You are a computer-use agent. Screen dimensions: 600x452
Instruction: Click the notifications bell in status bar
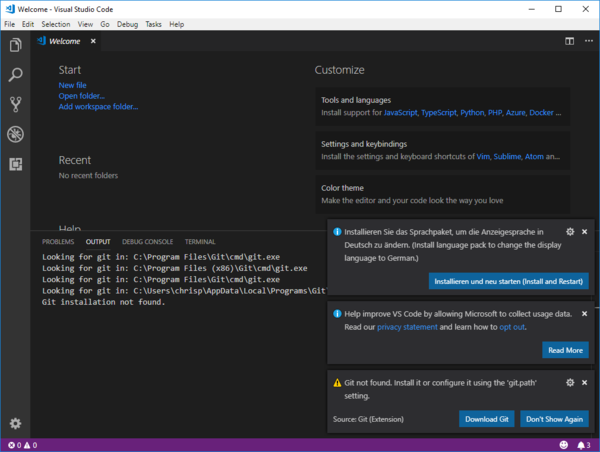(579, 444)
